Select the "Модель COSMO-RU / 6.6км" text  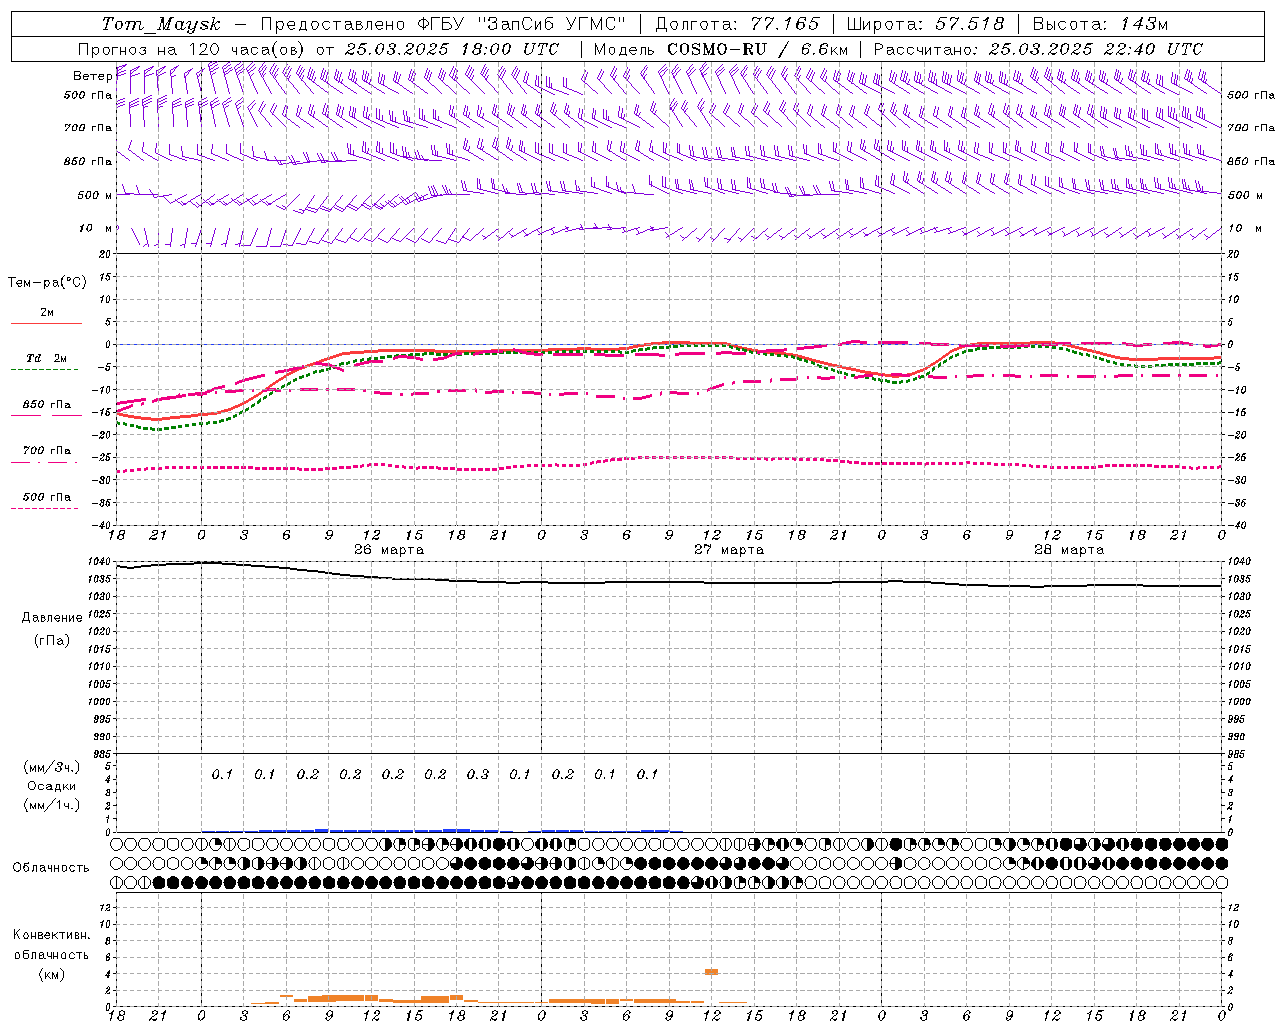pos(721,49)
